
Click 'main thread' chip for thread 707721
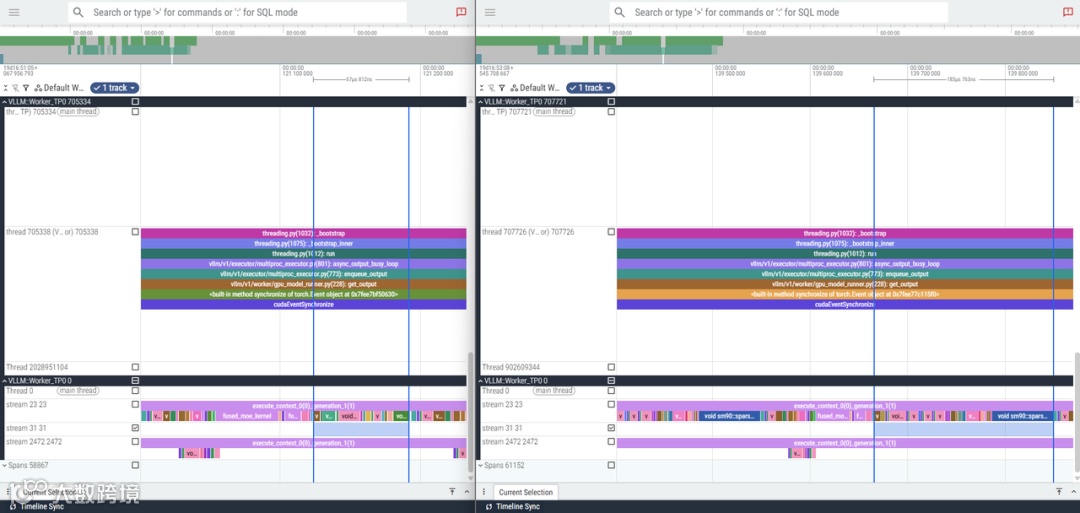(554, 112)
